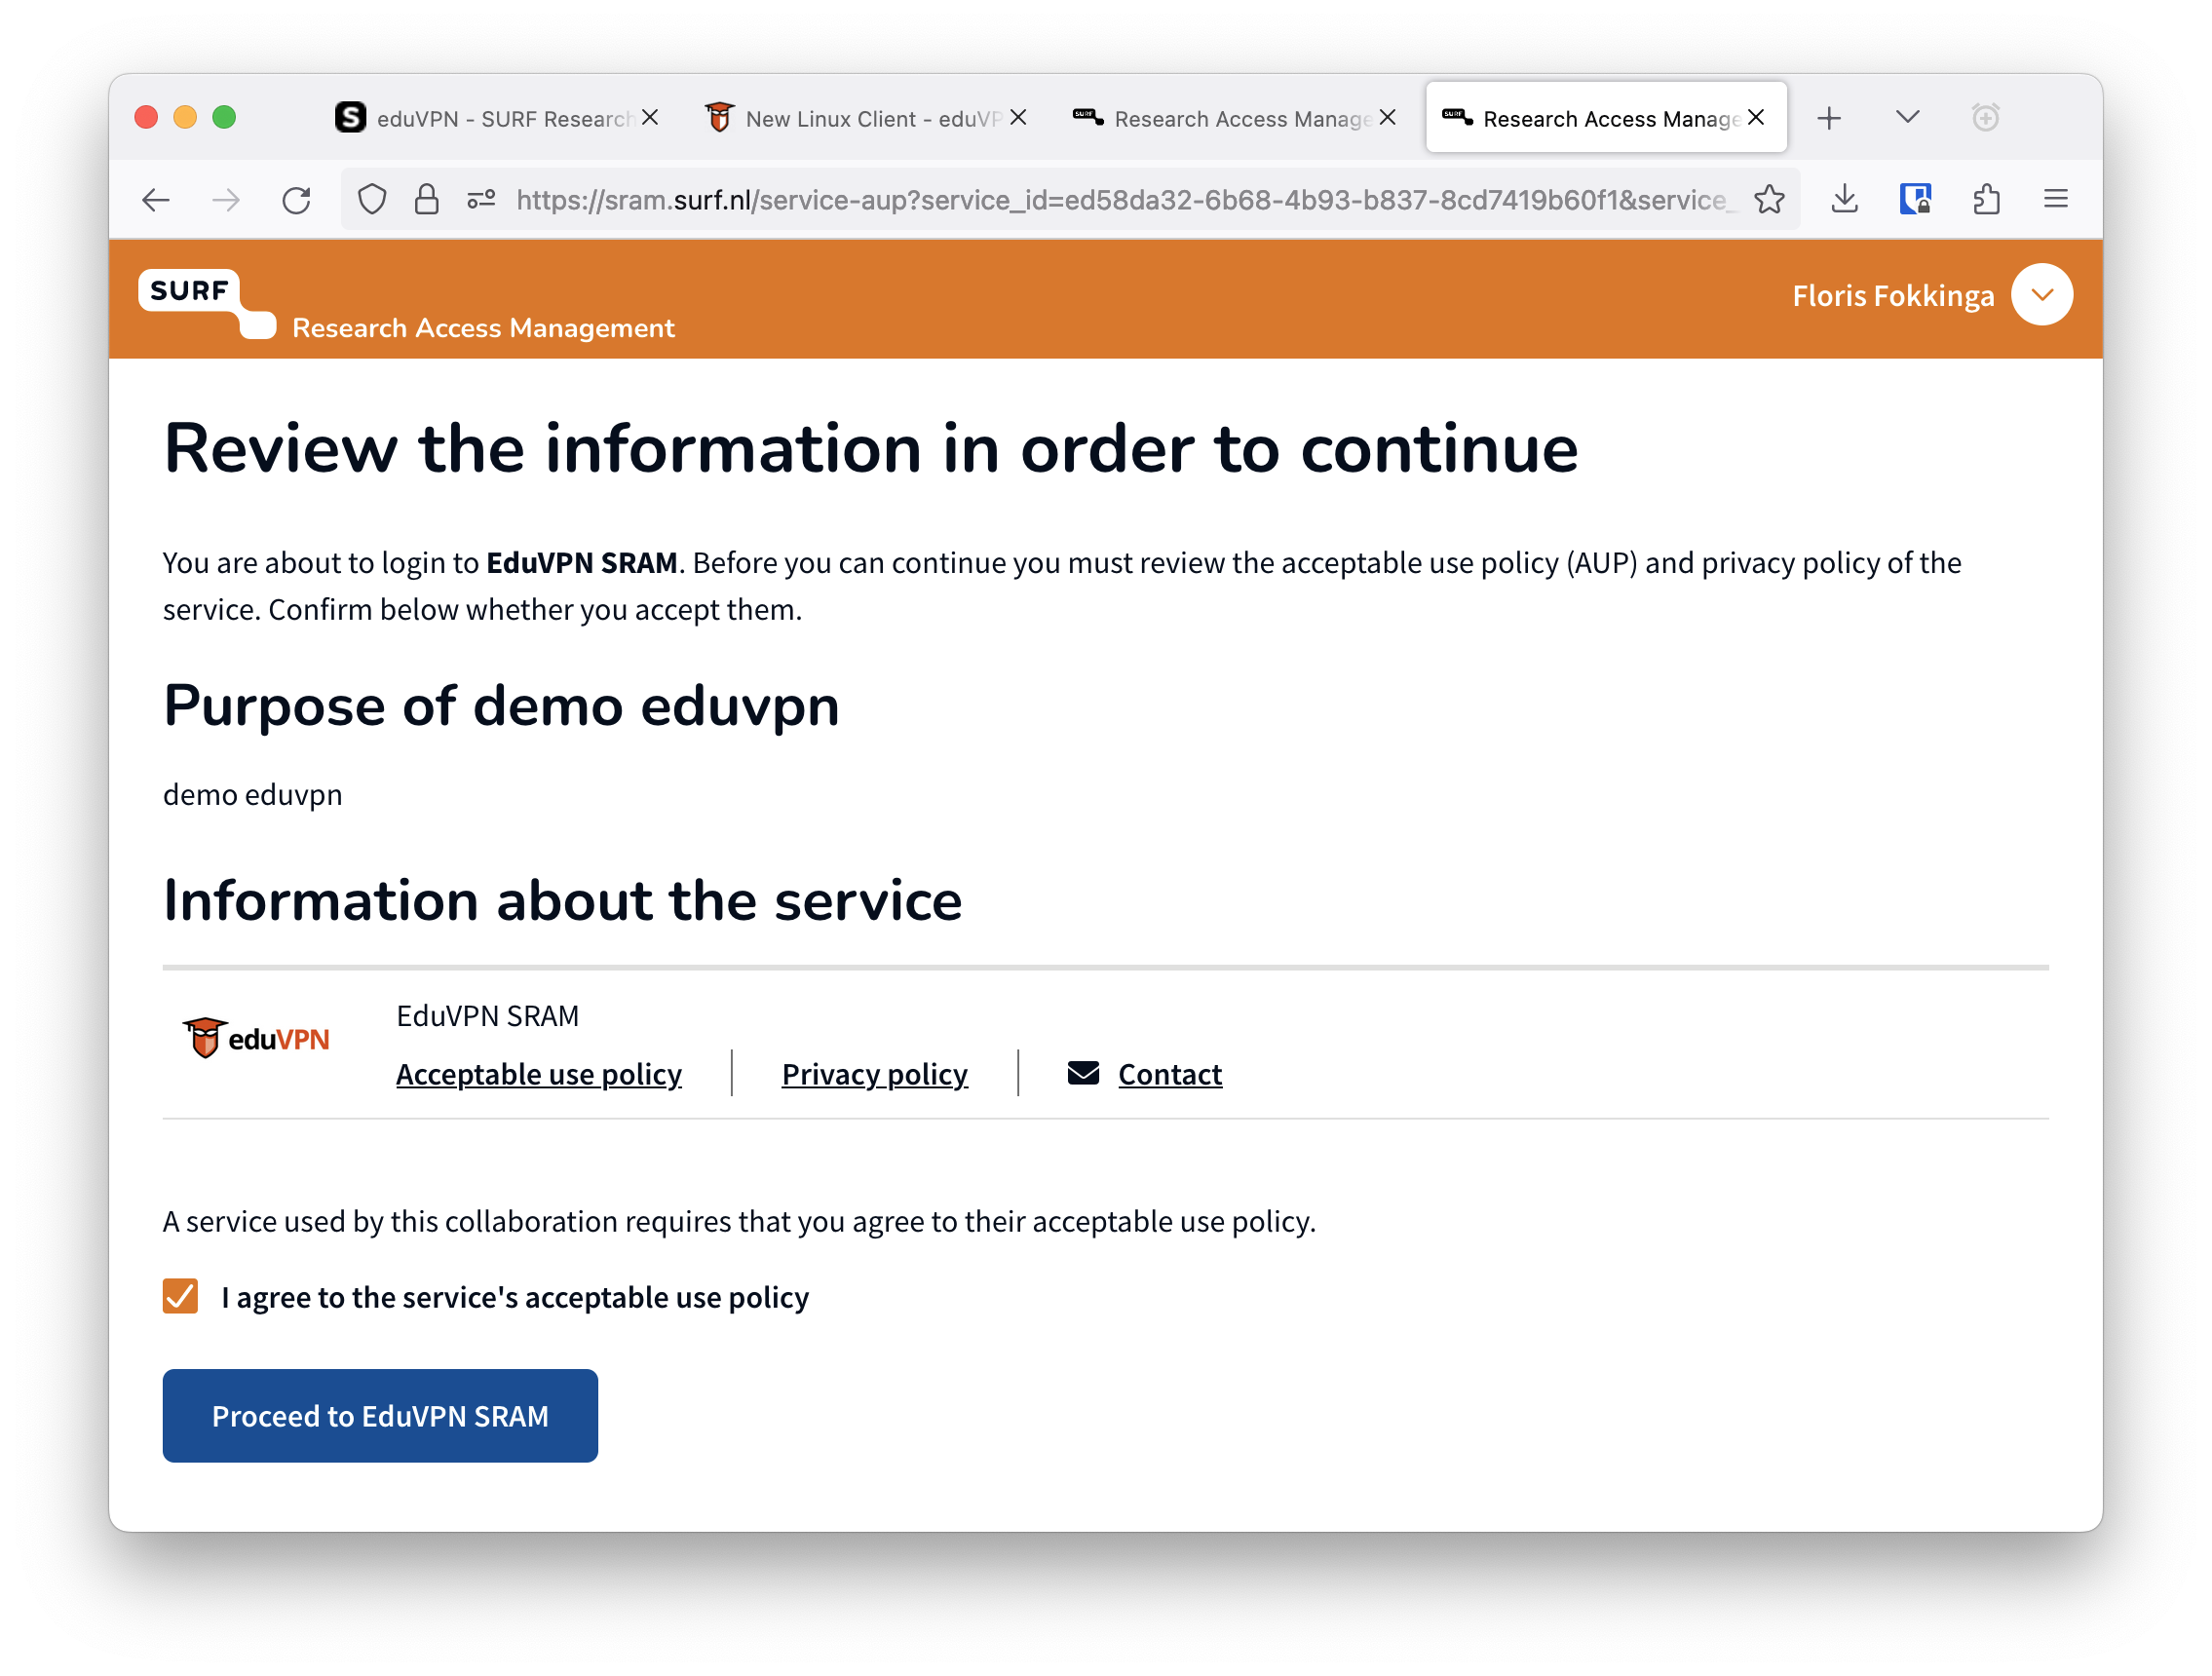2212x1676 pixels.
Task: Open the downloads arrow icon
Action: tap(1845, 200)
